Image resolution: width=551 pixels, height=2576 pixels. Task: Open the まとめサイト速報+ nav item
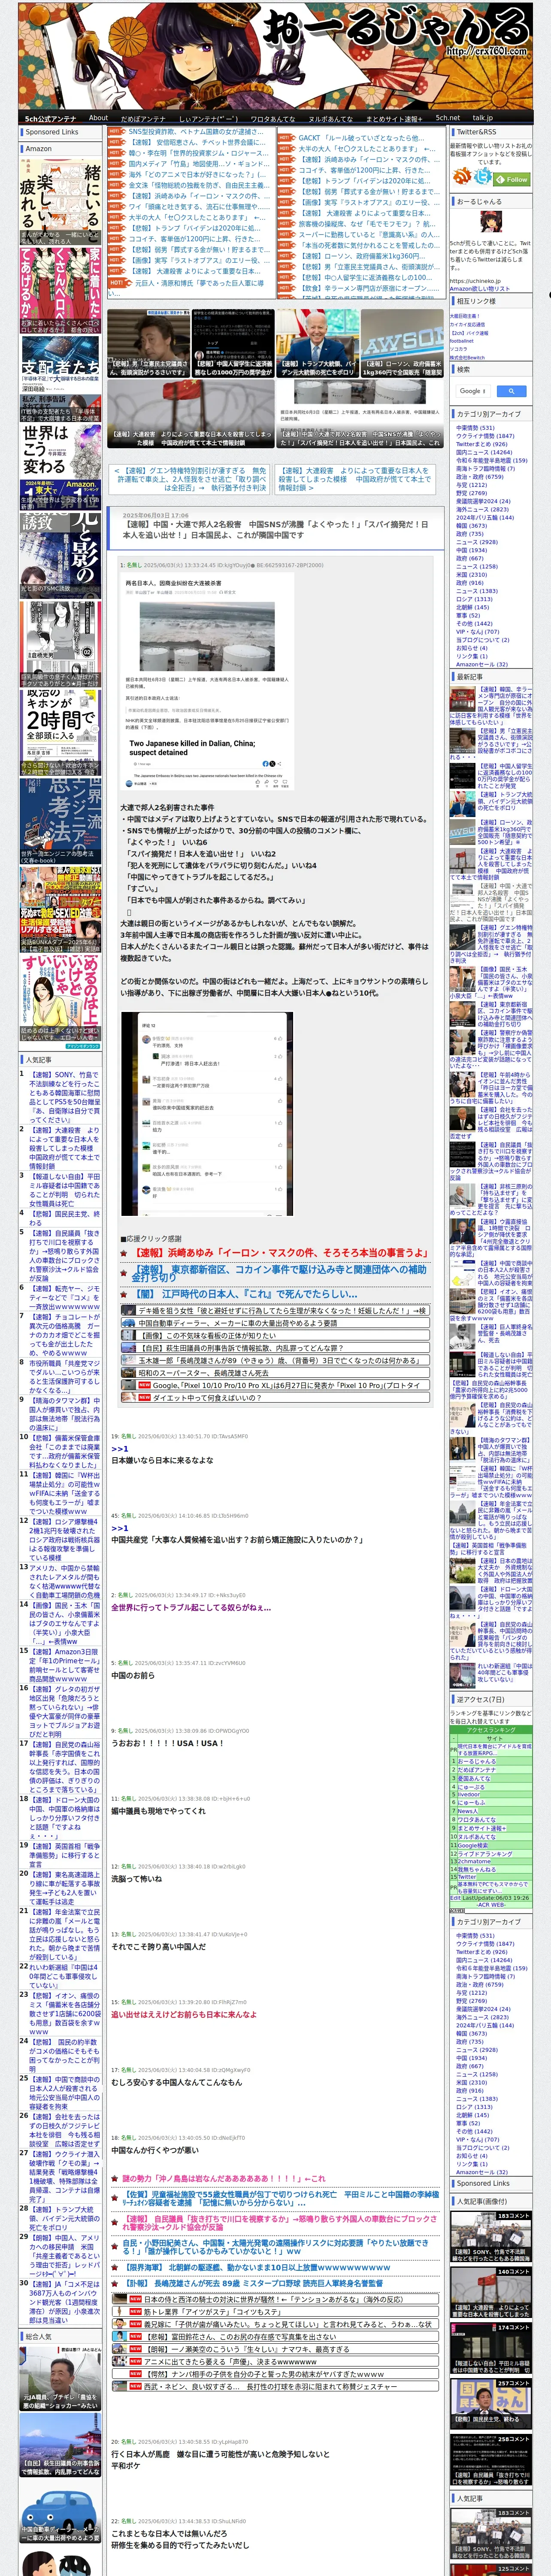click(x=394, y=118)
